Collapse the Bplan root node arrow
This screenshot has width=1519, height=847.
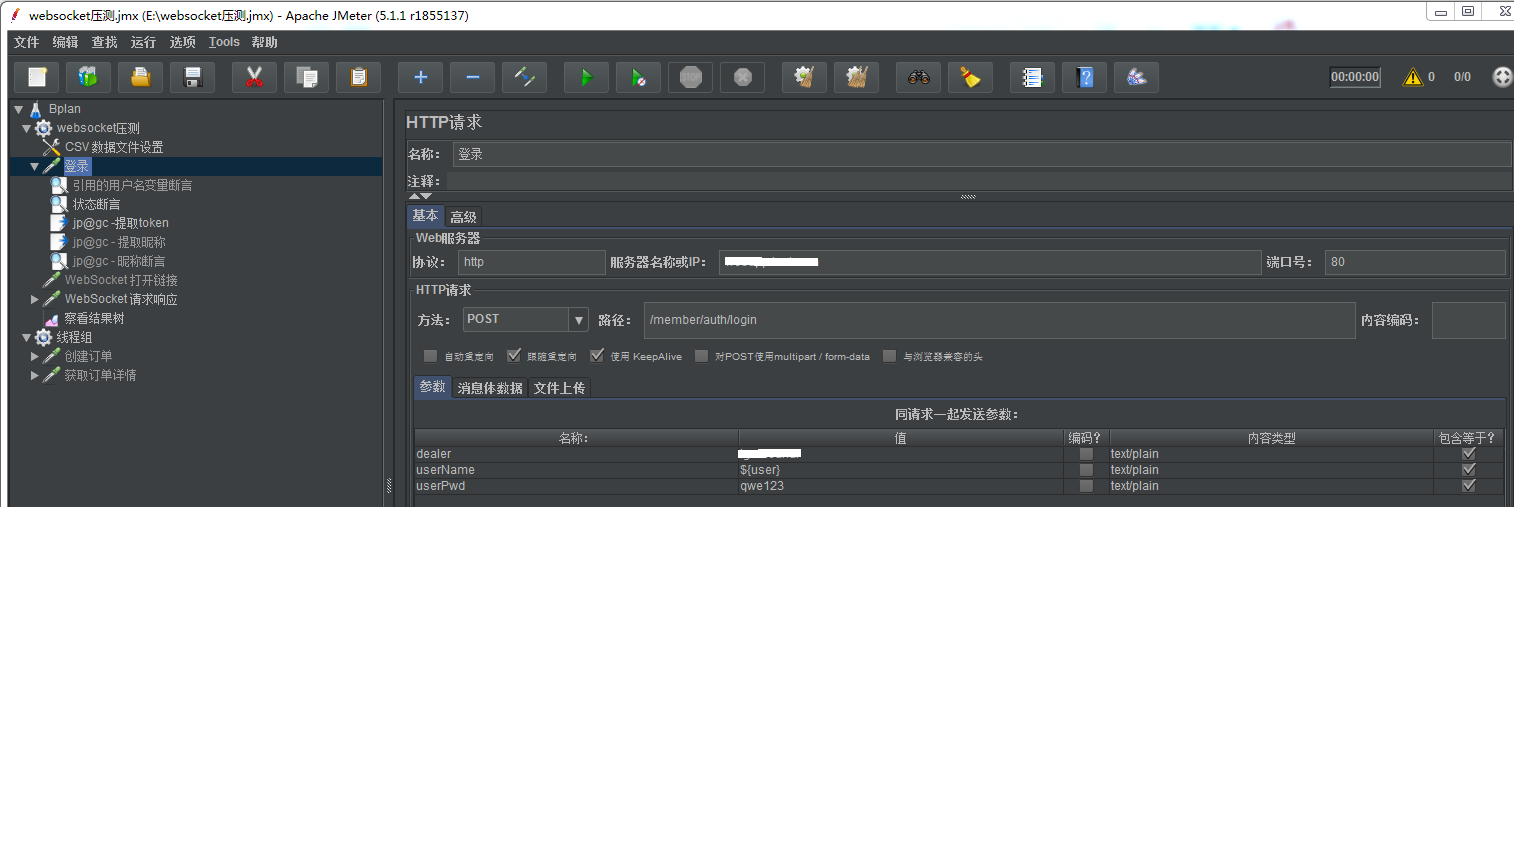pos(18,109)
